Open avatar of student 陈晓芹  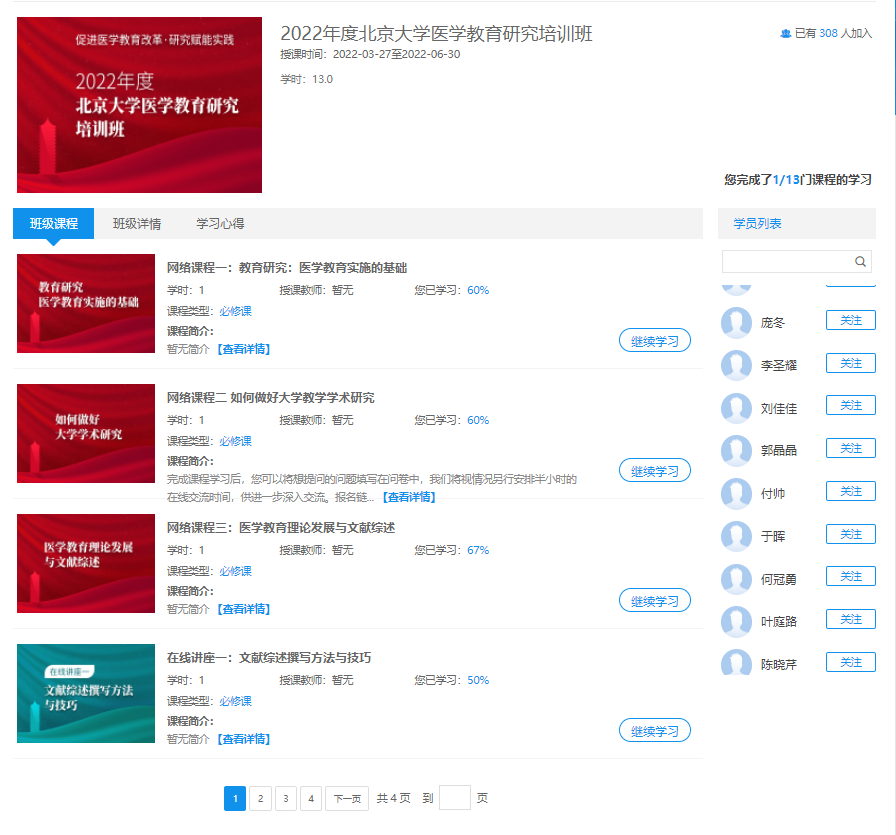point(736,662)
